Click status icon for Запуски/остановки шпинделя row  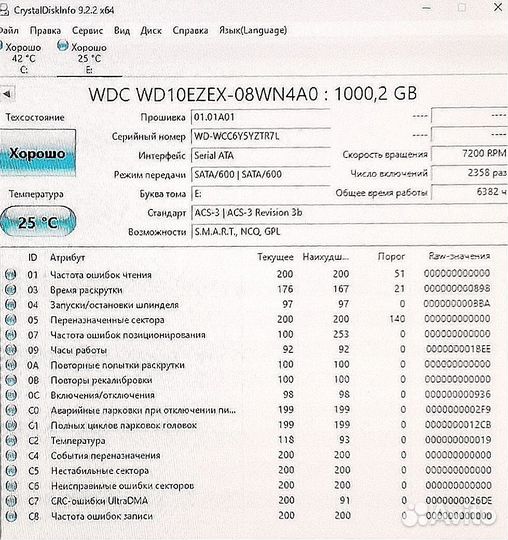11,305
